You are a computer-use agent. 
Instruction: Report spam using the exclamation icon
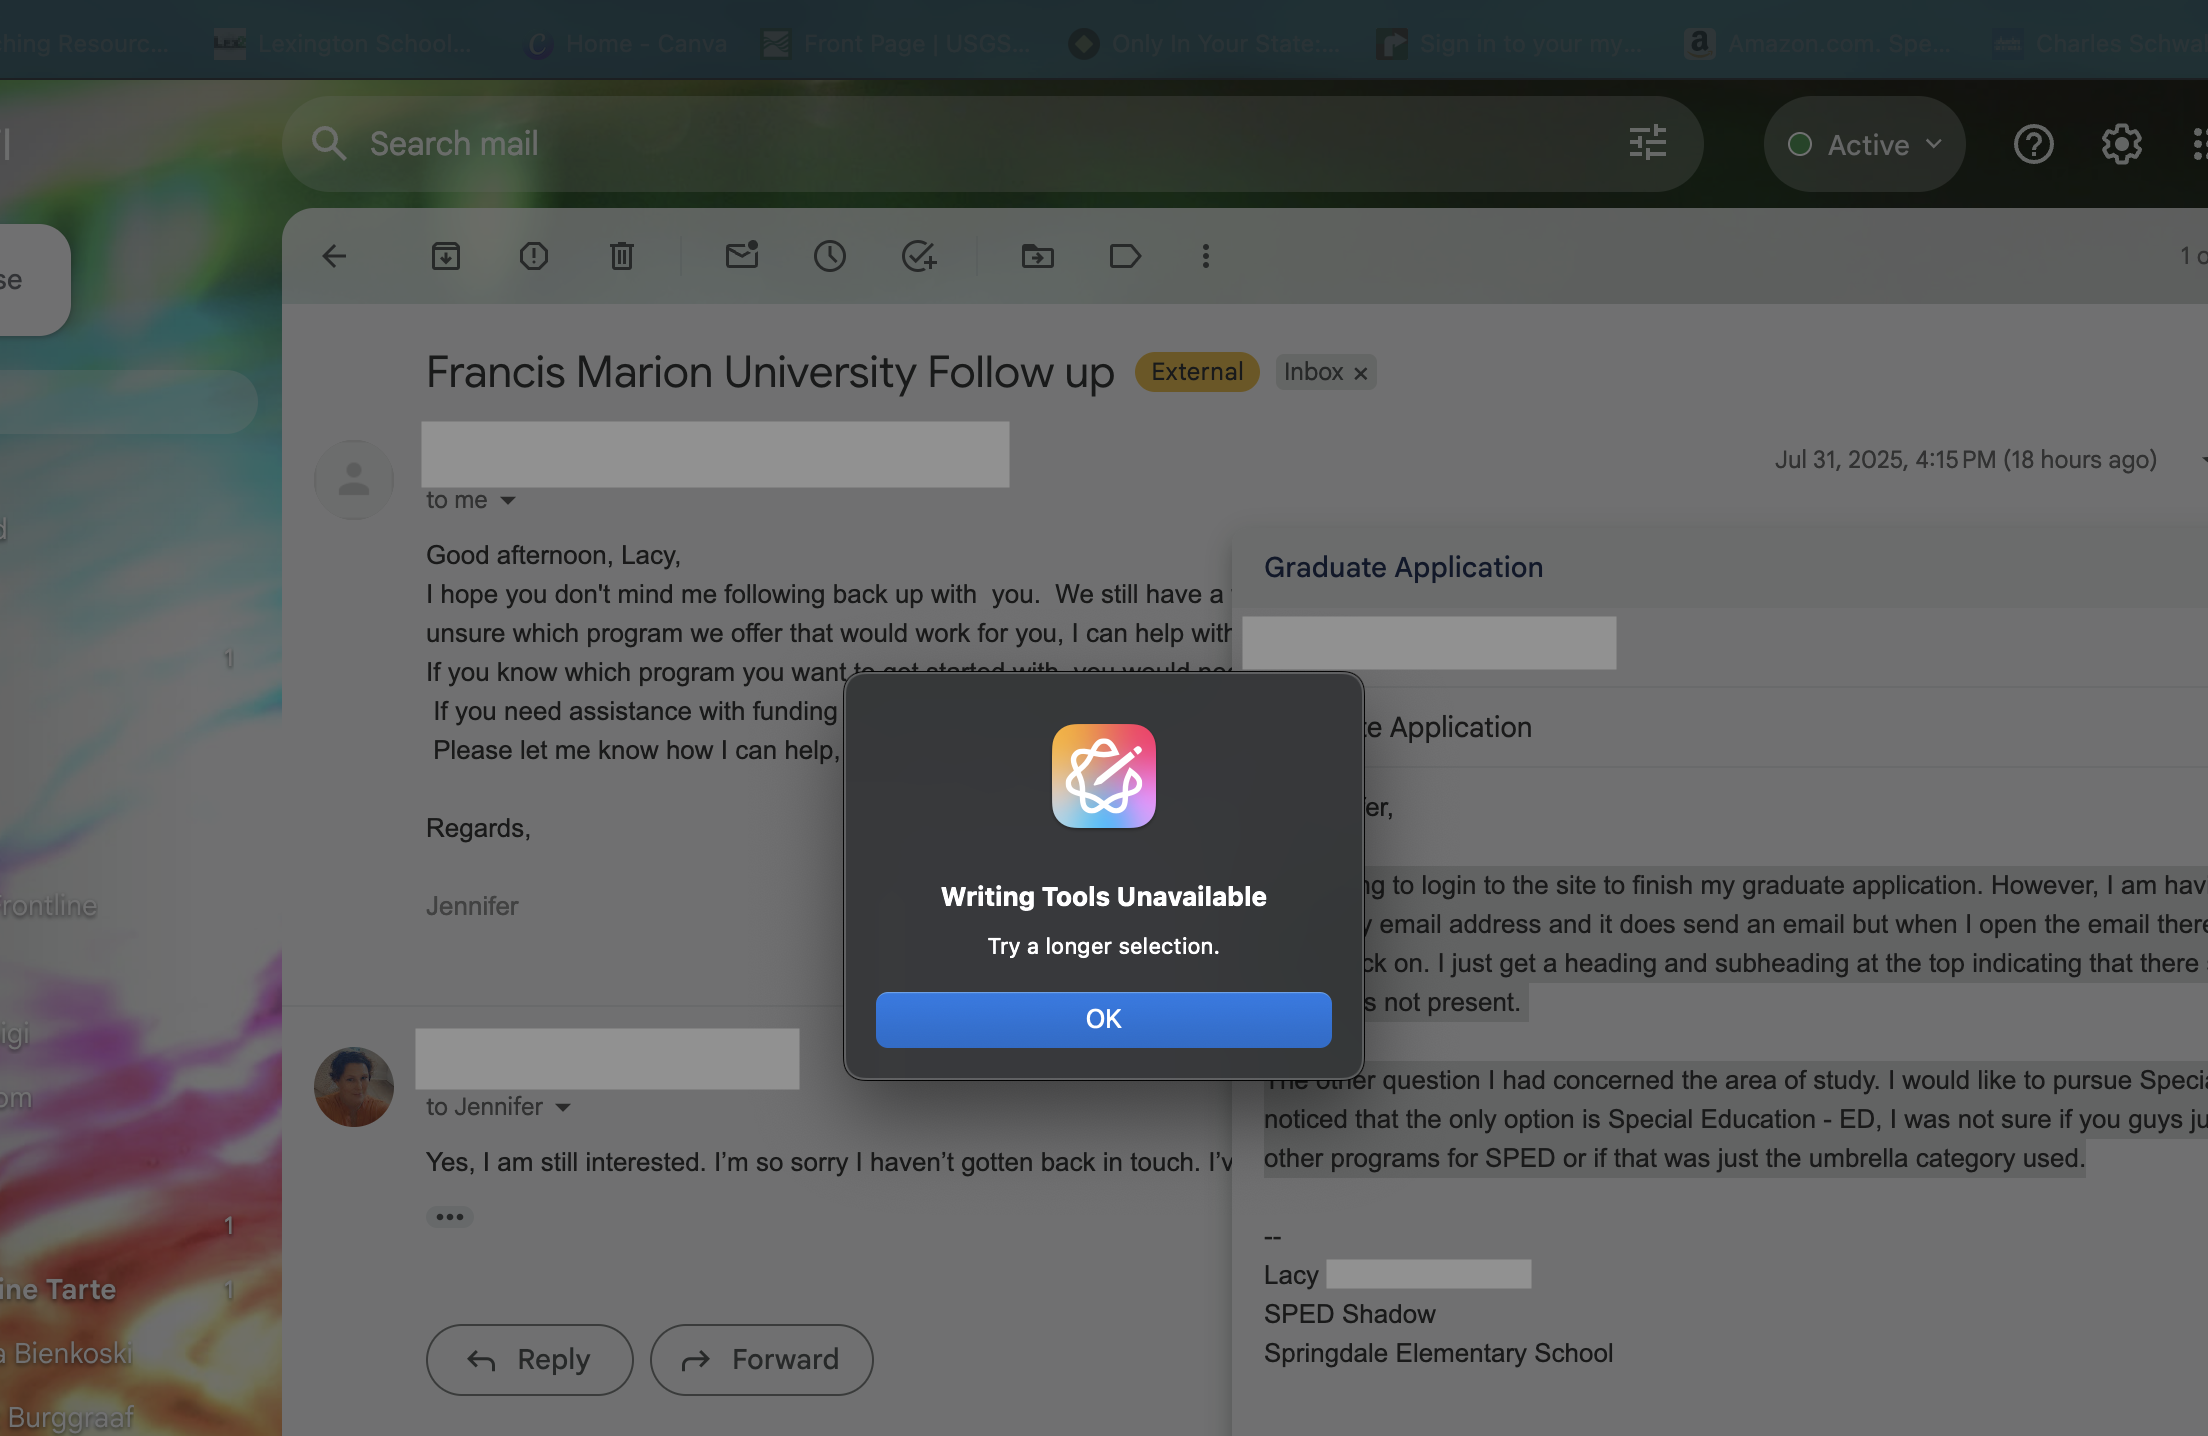pos(534,256)
